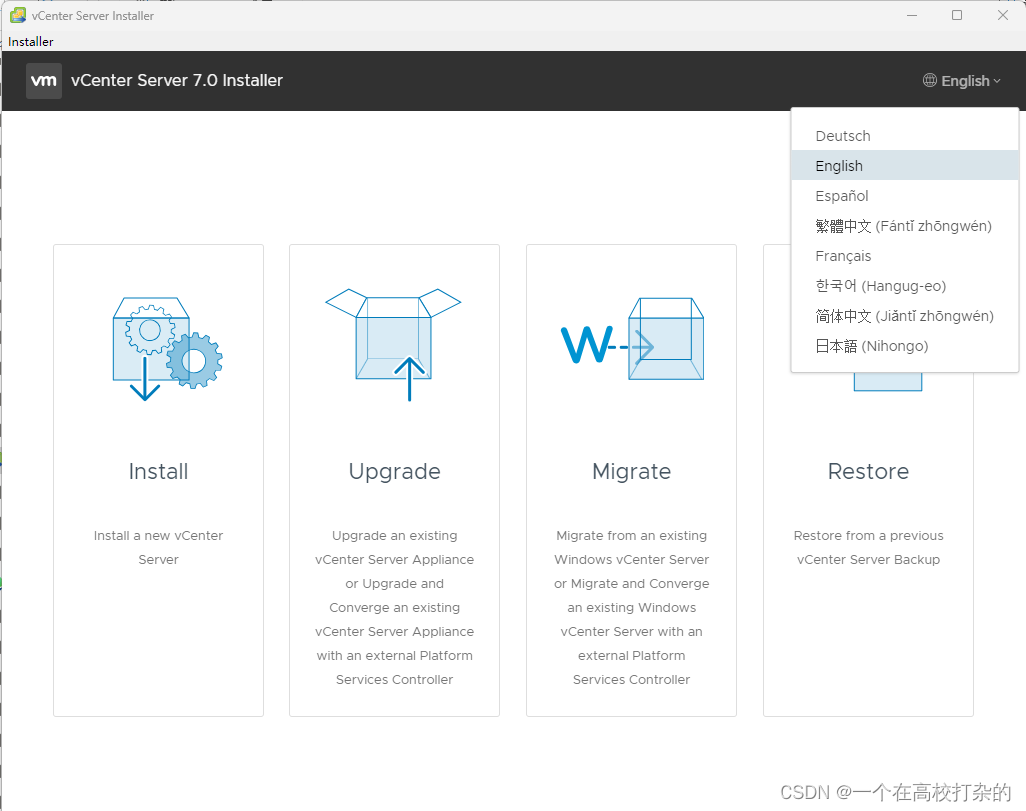Click the Migrate card title
The width and height of the screenshot is (1026, 811).
pos(631,472)
